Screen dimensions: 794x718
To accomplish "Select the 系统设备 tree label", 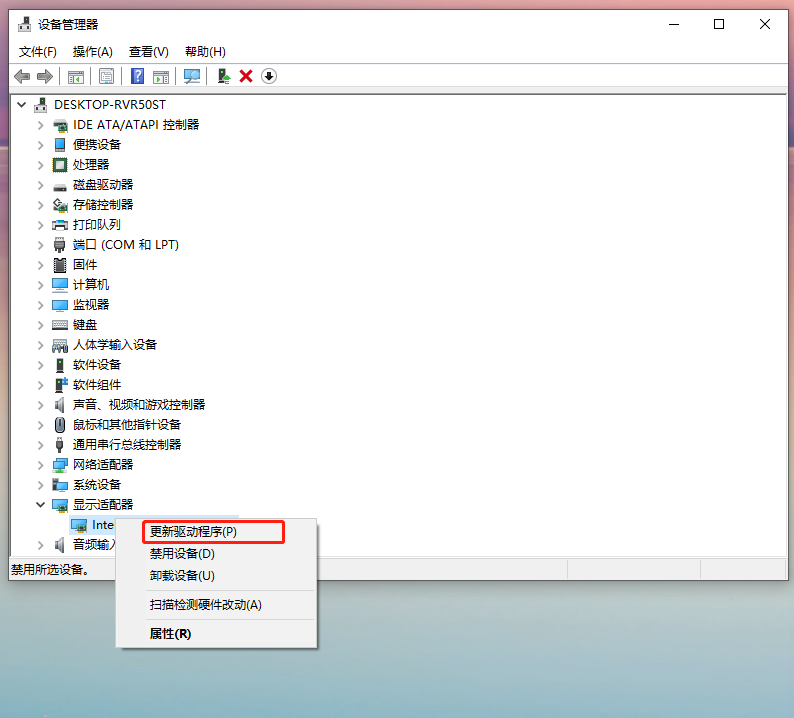I will point(97,485).
